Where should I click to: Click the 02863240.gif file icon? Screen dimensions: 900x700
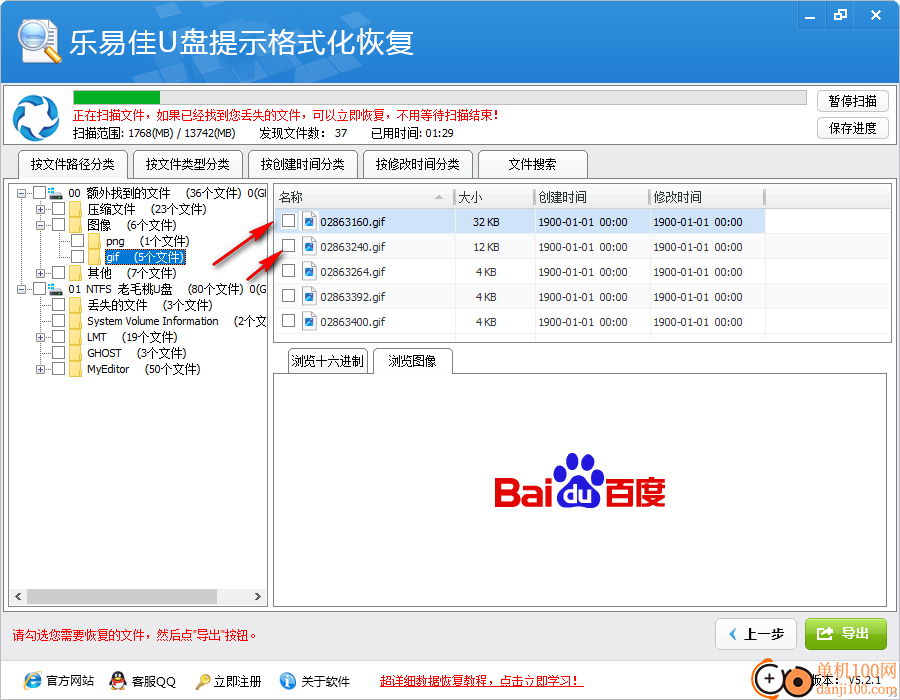tap(309, 247)
